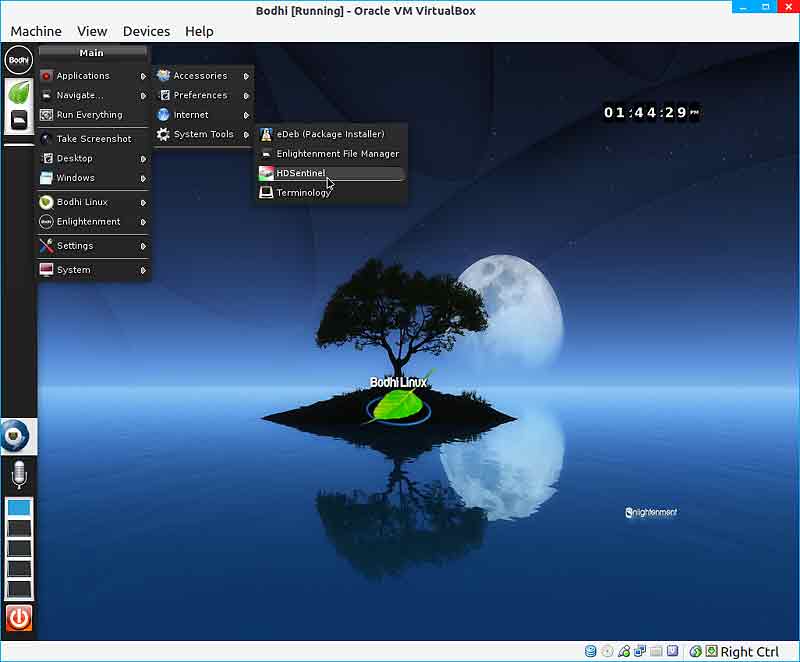Screen dimensions: 800x662
Task: Select Take Screenshot menu item
Action: click(93, 139)
